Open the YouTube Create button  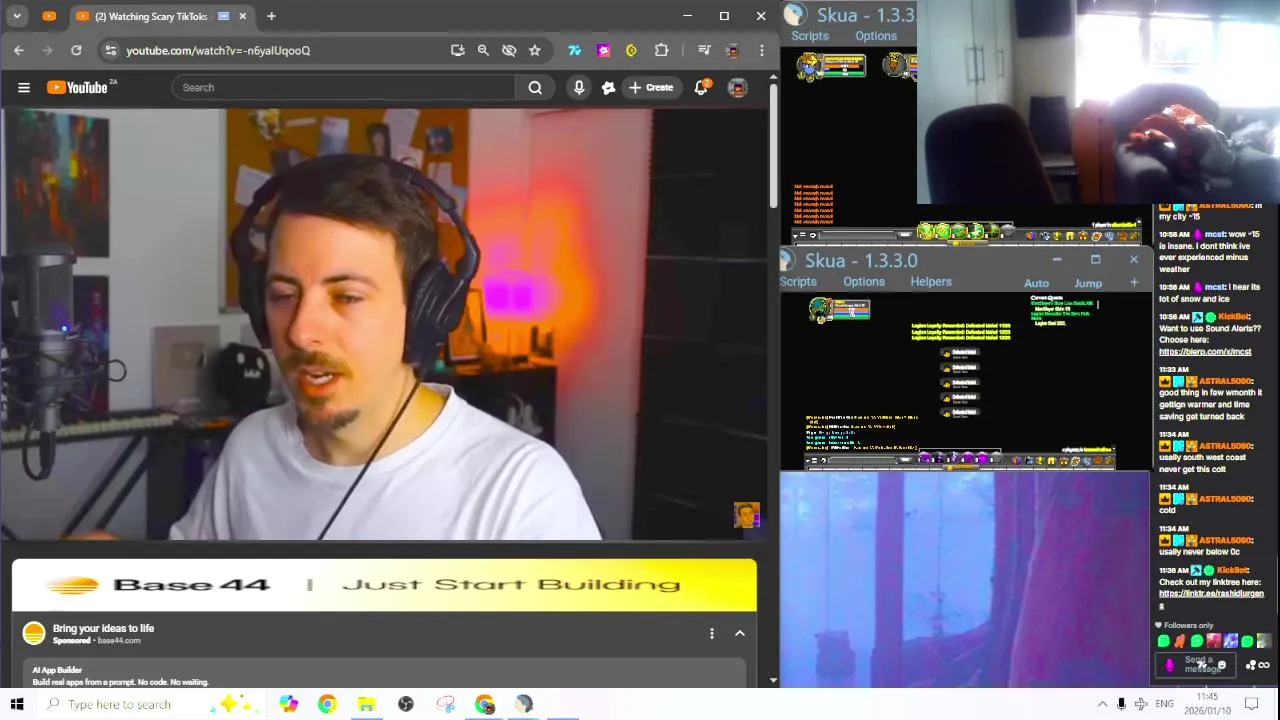point(650,88)
